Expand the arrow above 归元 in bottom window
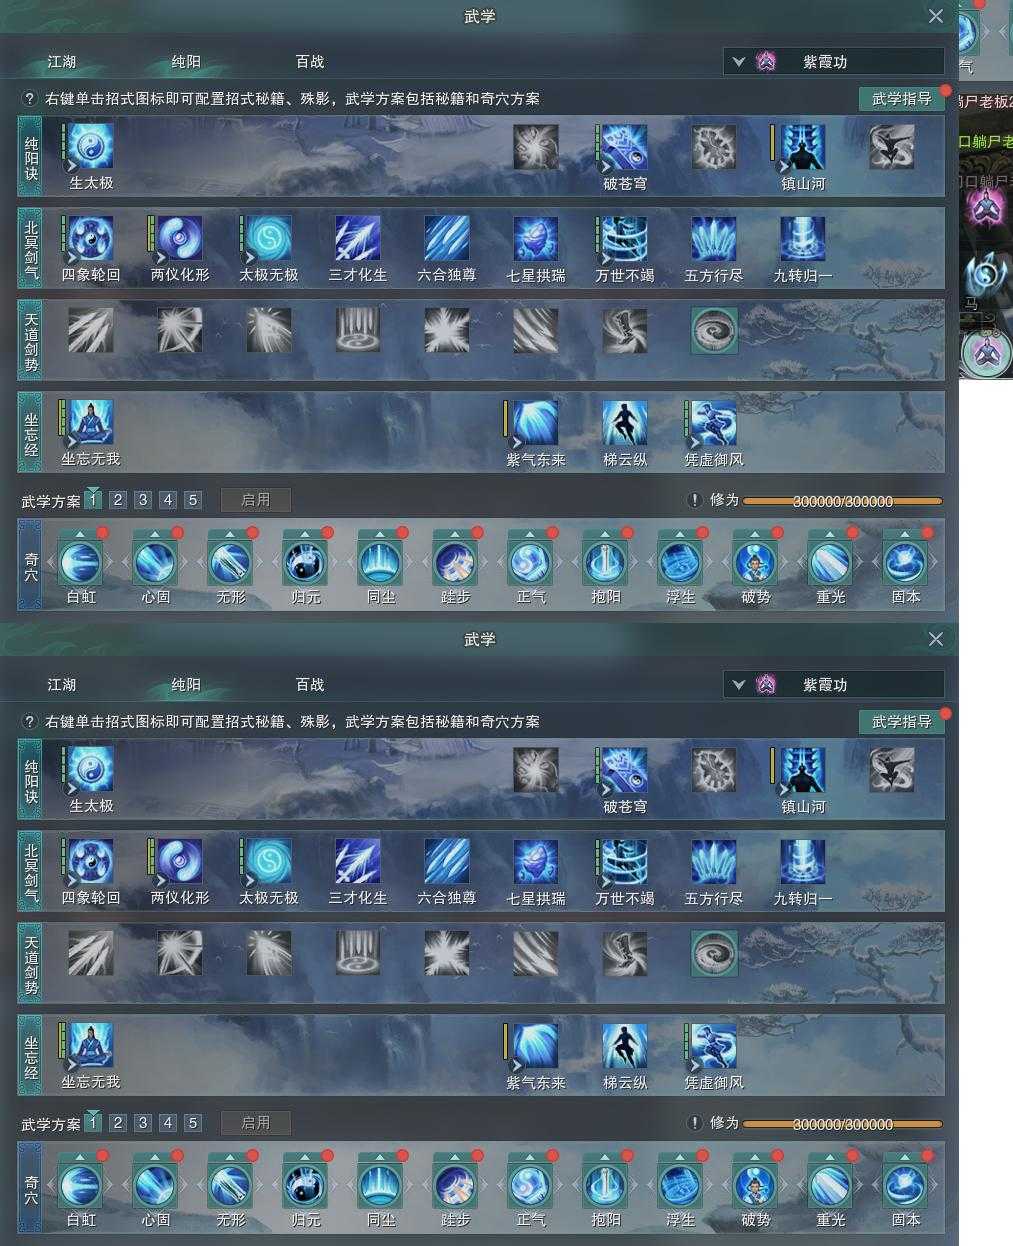The width and height of the screenshot is (1013, 1246). [304, 1157]
